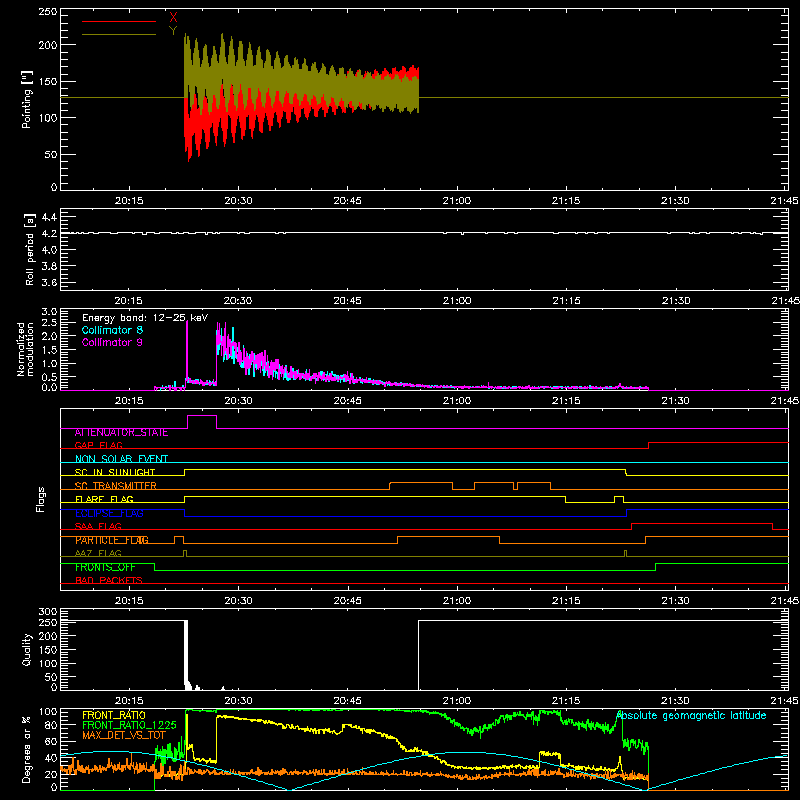Select the MAX_DET_VS_TOT legend entry

[124, 735]
